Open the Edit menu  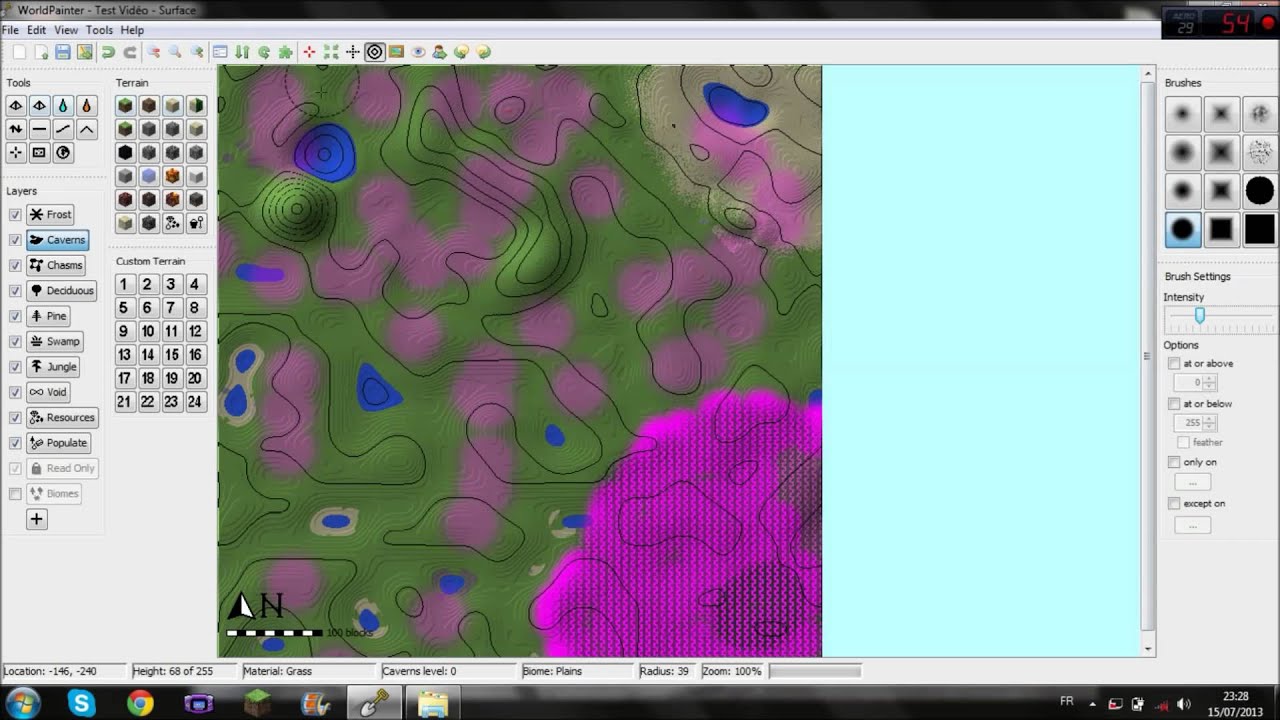(x=37, y=30)
